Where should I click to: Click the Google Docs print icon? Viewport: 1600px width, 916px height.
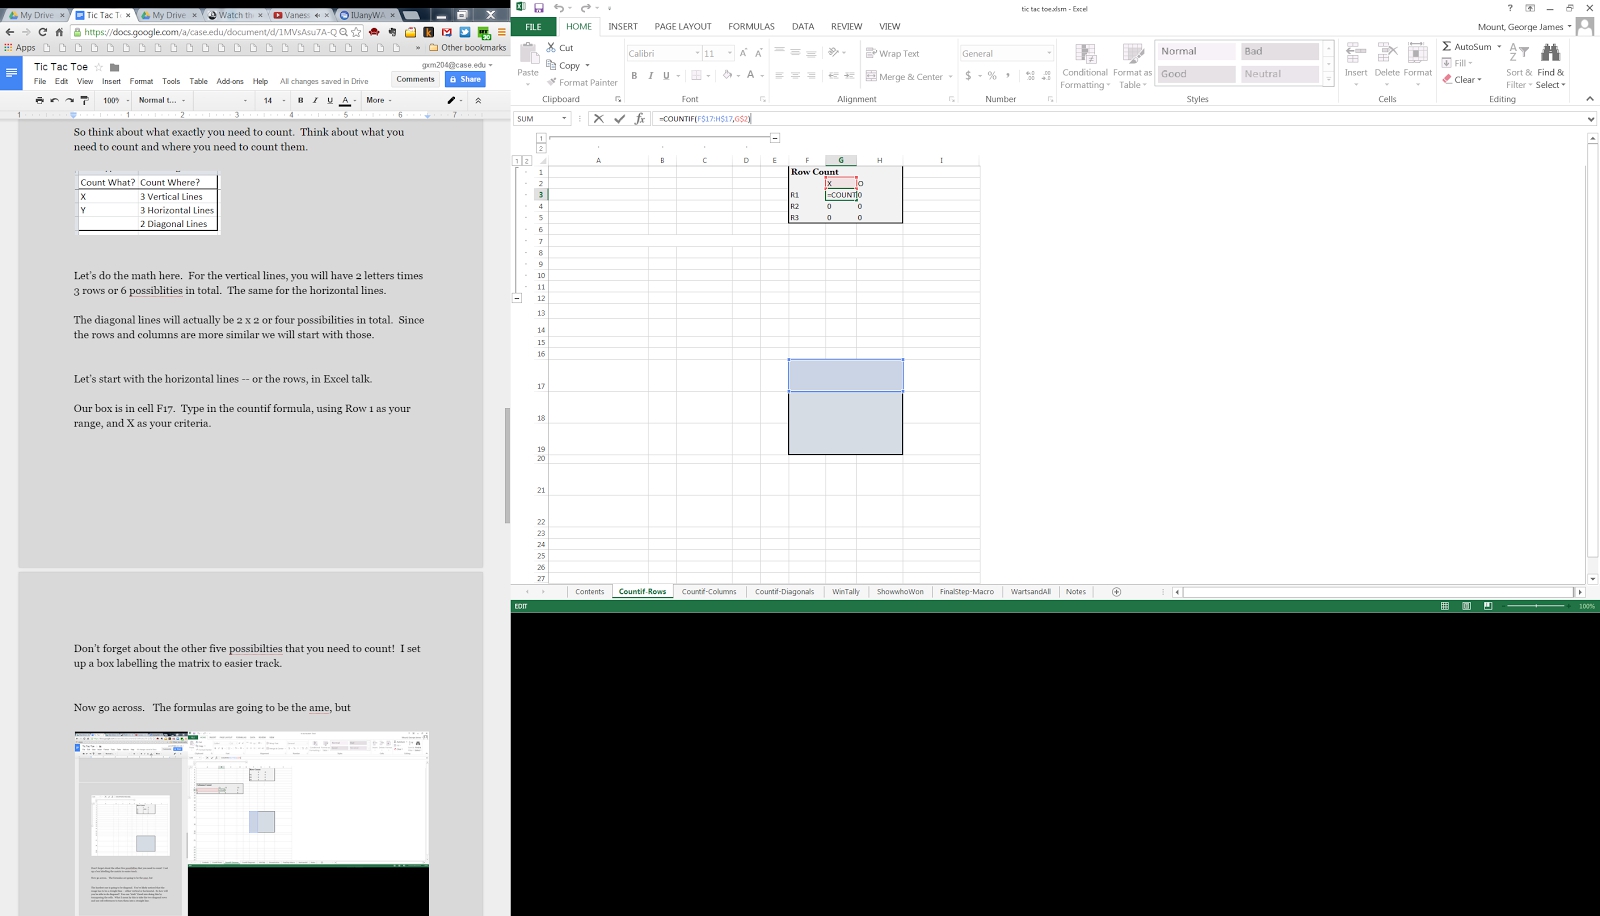pyautogui.click(x=39, y=100)
